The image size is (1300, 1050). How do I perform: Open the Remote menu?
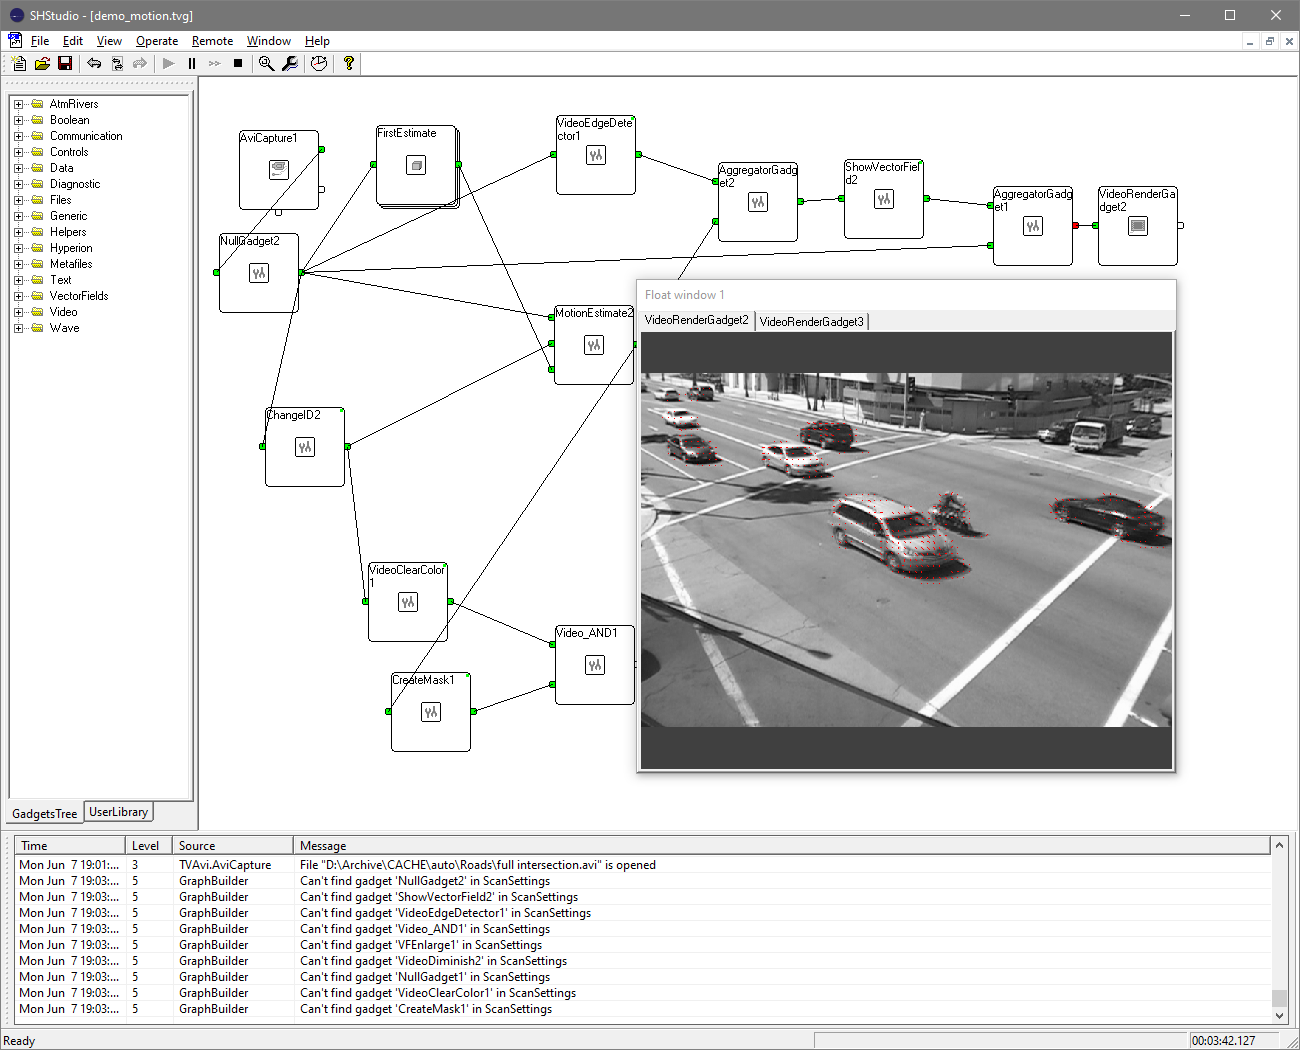click(212, 41)
